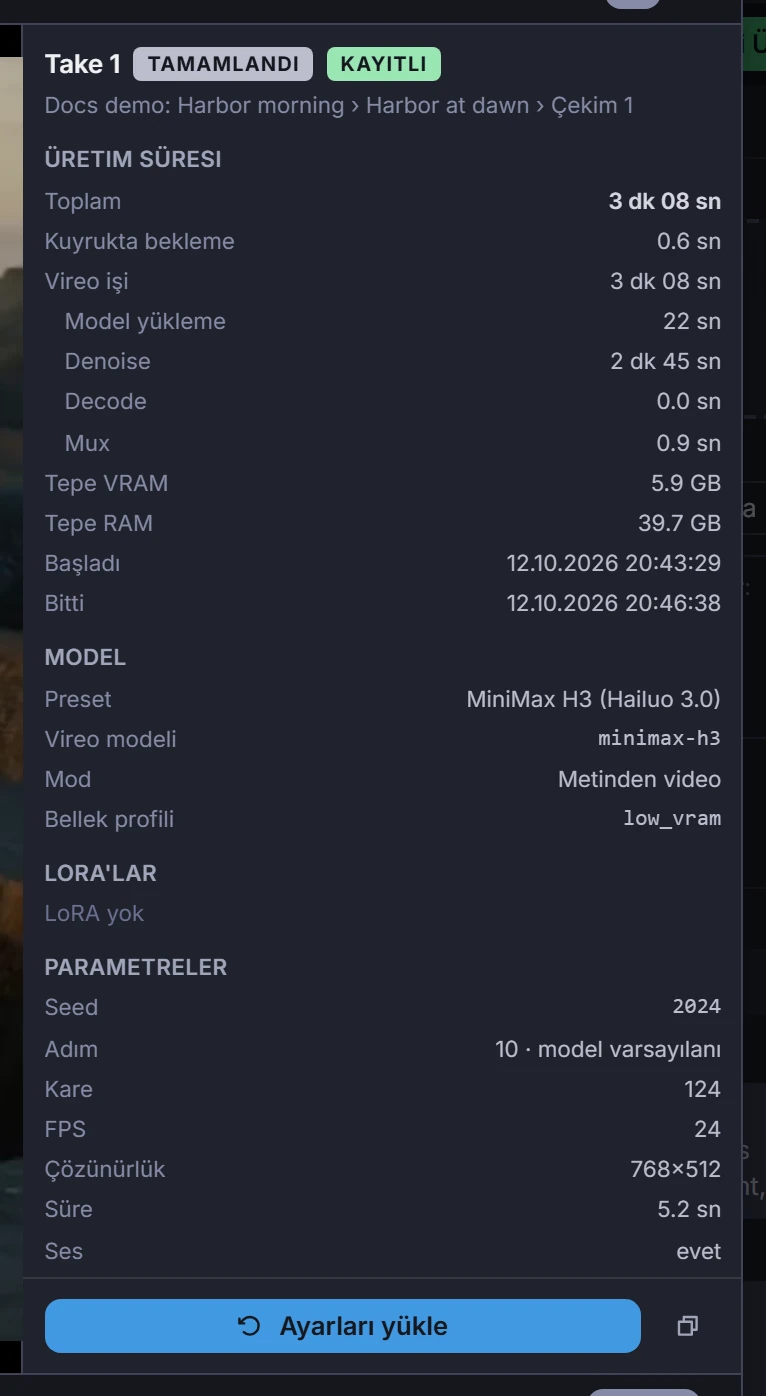This screenshot has height=1396, width=766.
Task: Click the copy icon beside Ayarları yükle
Action: [x=687, y=1326]
